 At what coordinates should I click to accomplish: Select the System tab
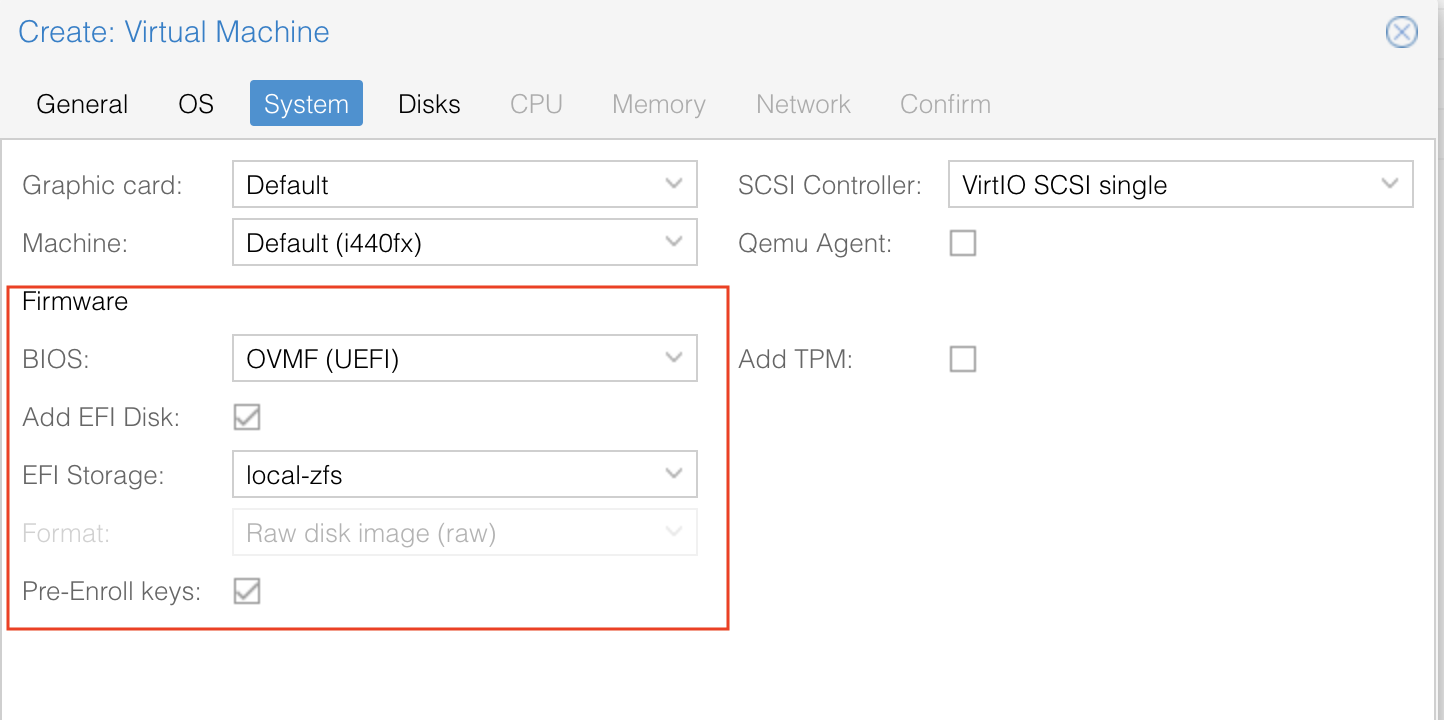tap(306, 104)
